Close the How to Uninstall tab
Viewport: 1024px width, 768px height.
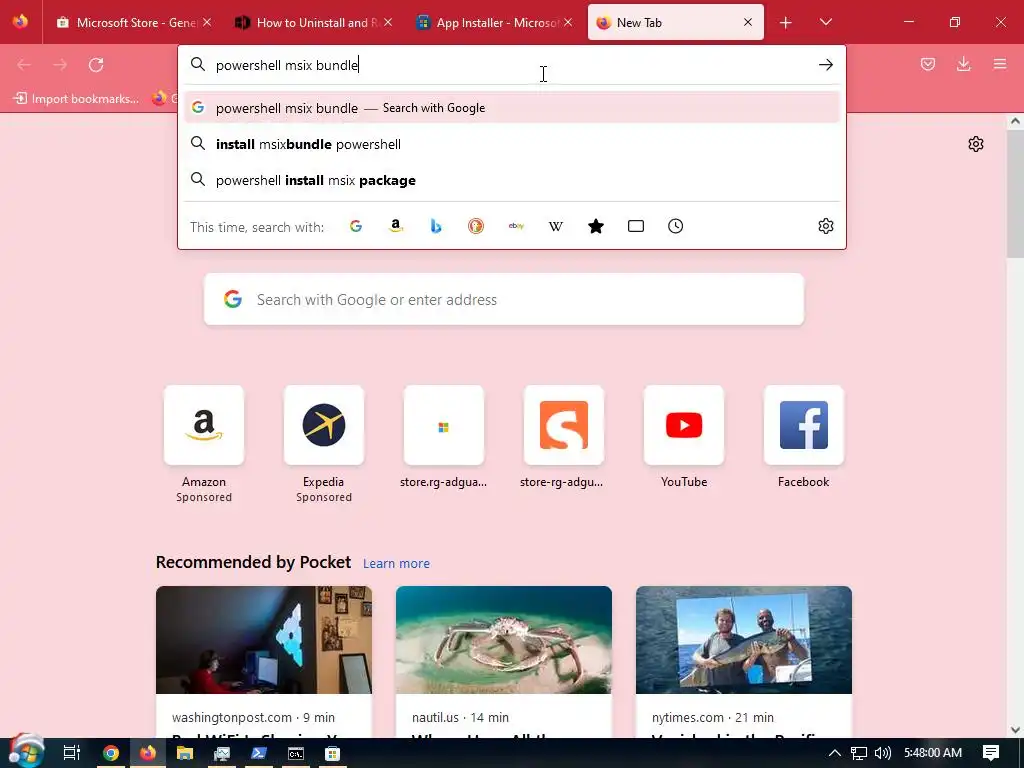click(x=388, y=22)
